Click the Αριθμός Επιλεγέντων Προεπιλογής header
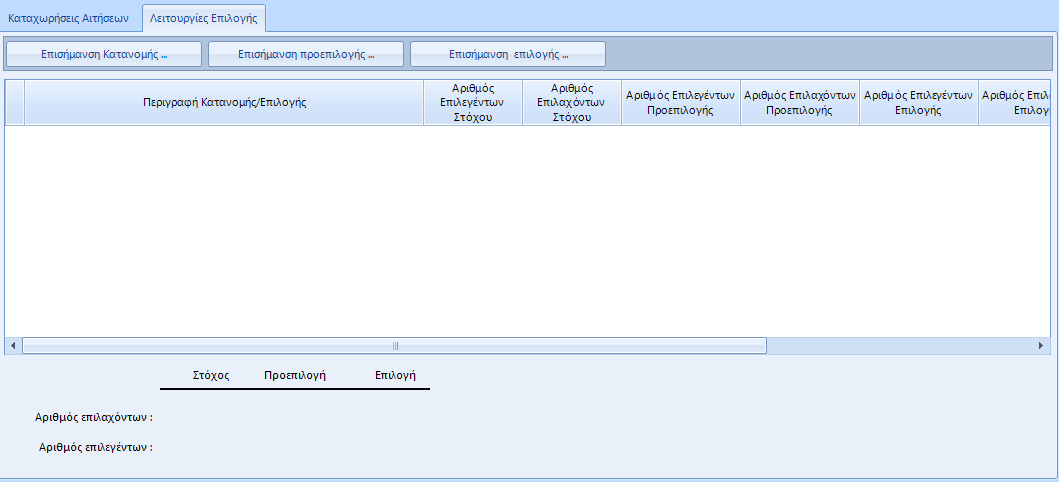This screenshot has height=482, width=1059. pyautogui.click(x=680, y=102)
